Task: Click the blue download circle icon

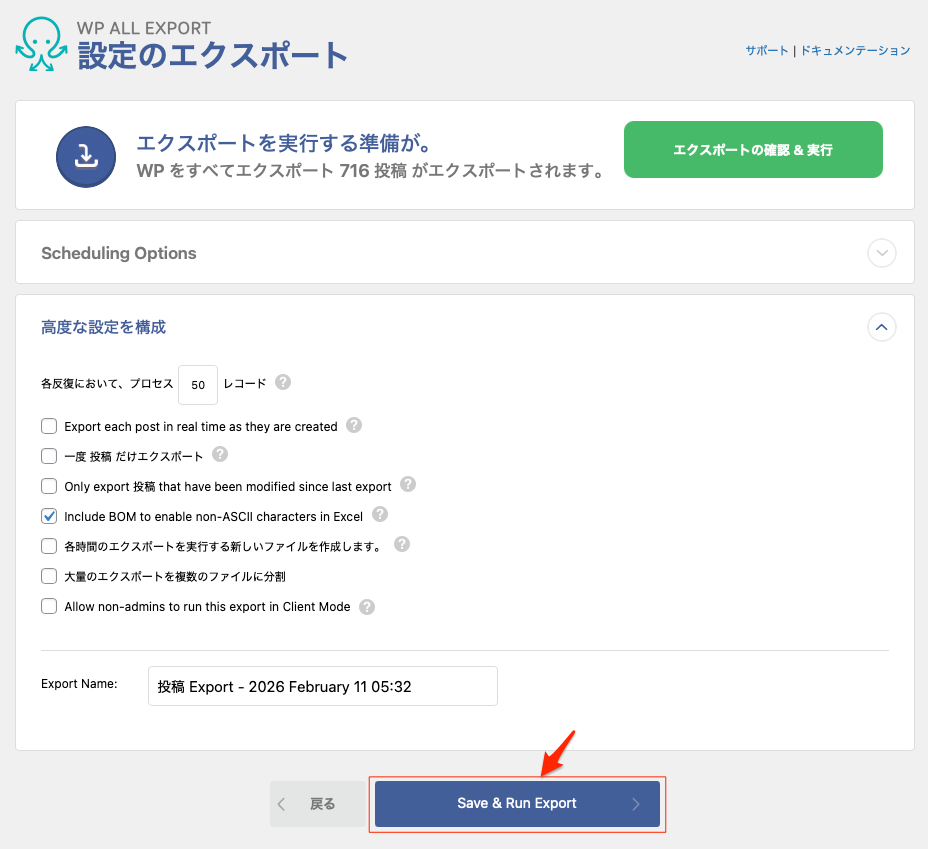Action: pyautogui.click(x=87, y=156)
